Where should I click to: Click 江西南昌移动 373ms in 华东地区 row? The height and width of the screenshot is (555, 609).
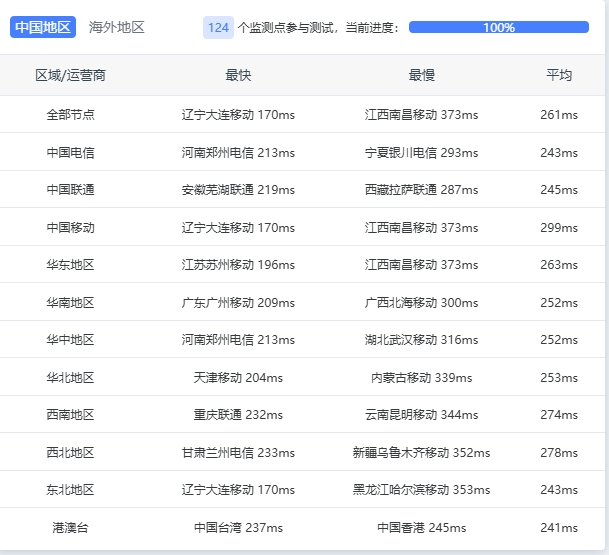pos(421,264)
